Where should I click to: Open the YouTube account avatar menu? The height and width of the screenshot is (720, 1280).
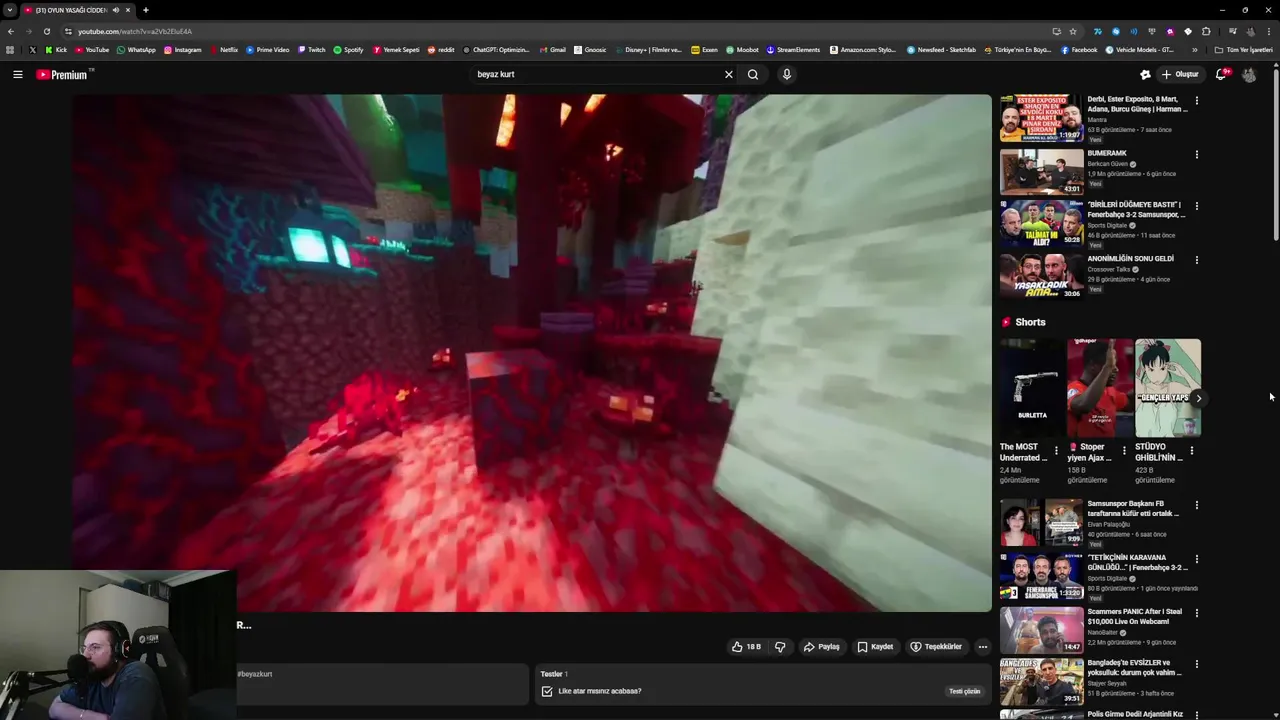point(1249,74)
